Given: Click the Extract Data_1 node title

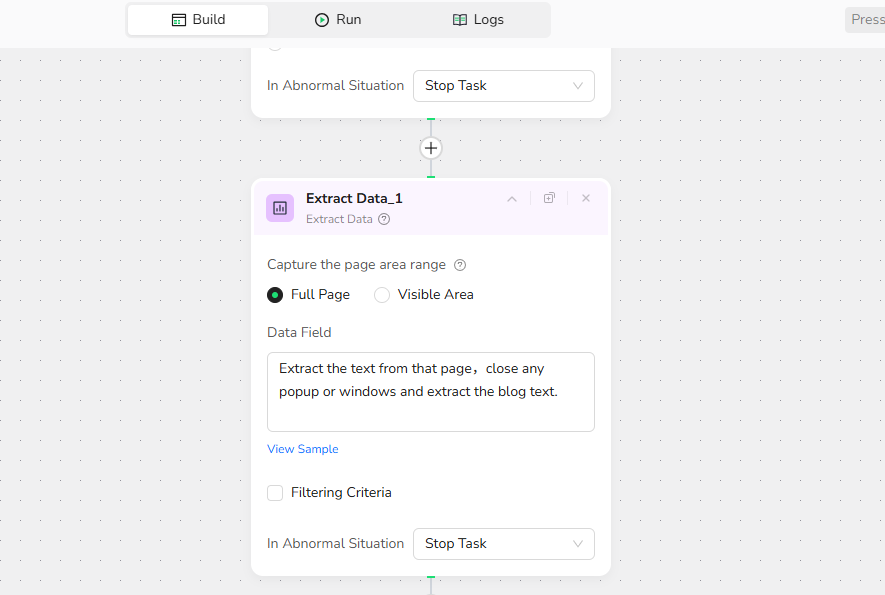Looking at the screenshot, I should point(354,198).
